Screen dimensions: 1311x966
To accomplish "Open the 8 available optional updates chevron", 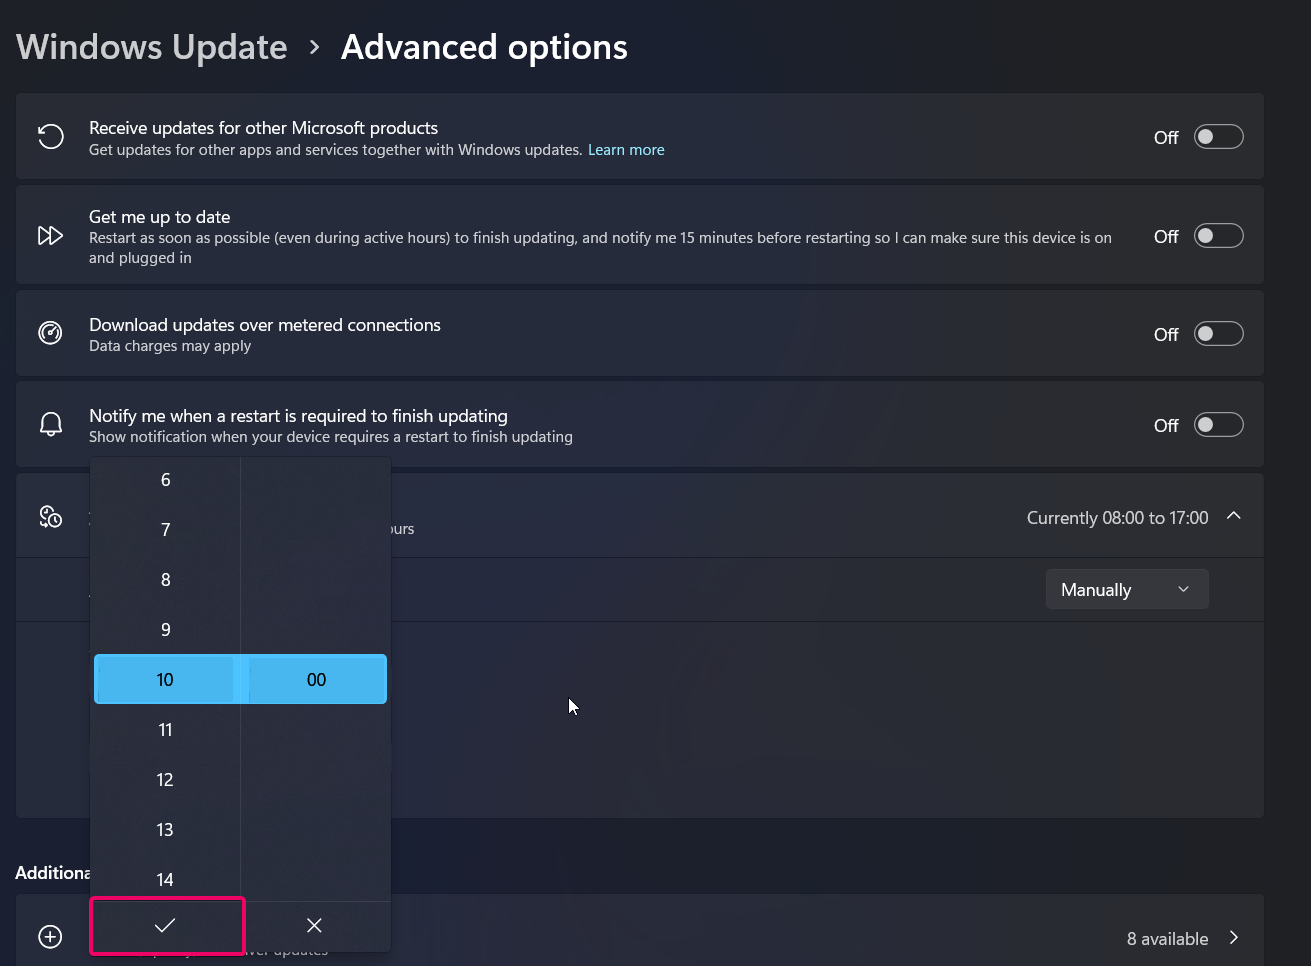I will coord(1234,938).
